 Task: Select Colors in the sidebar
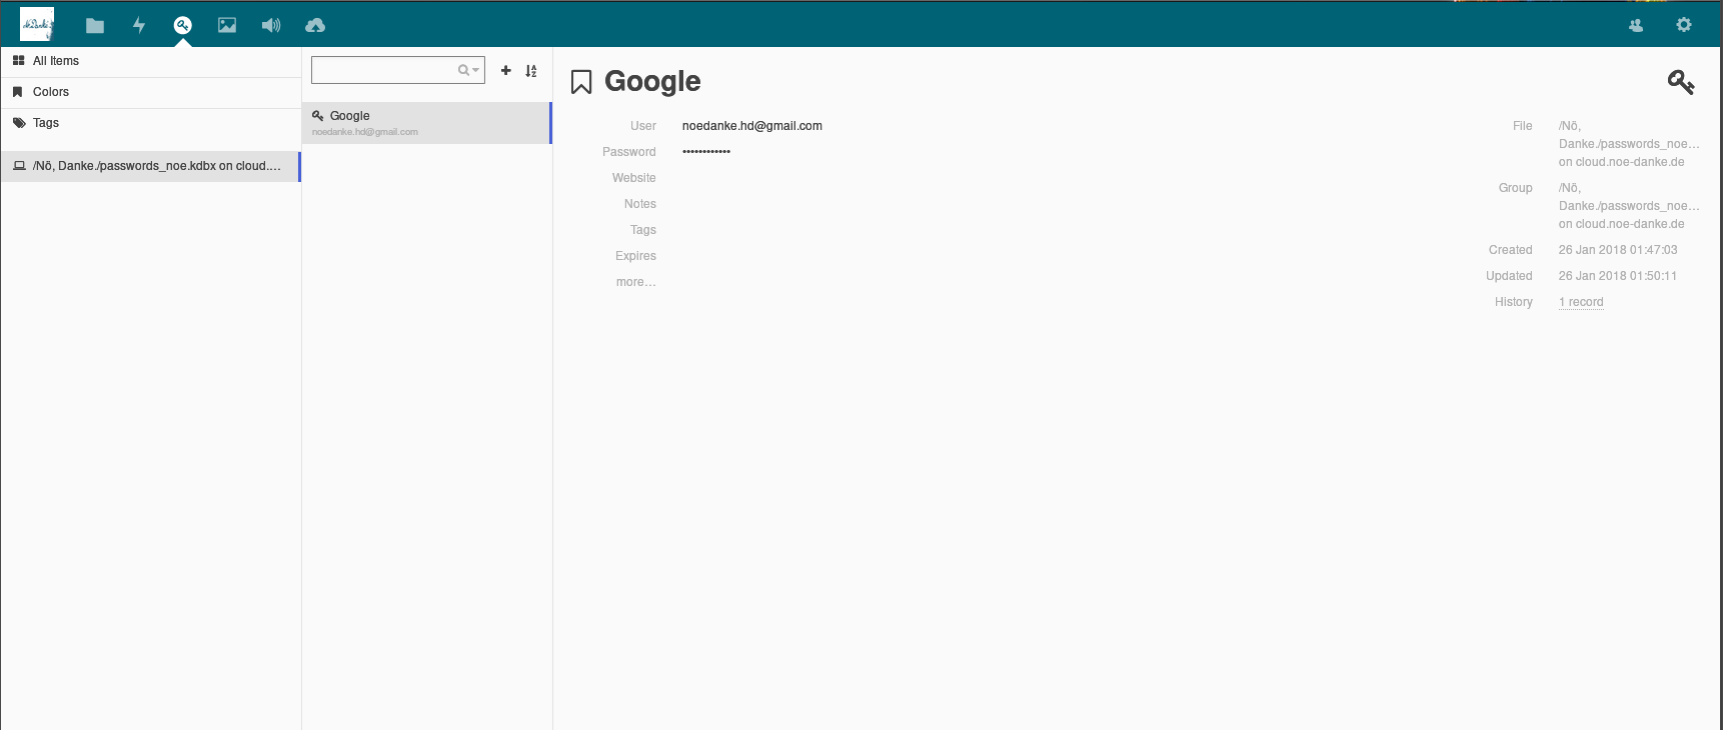tap(51, 92)
